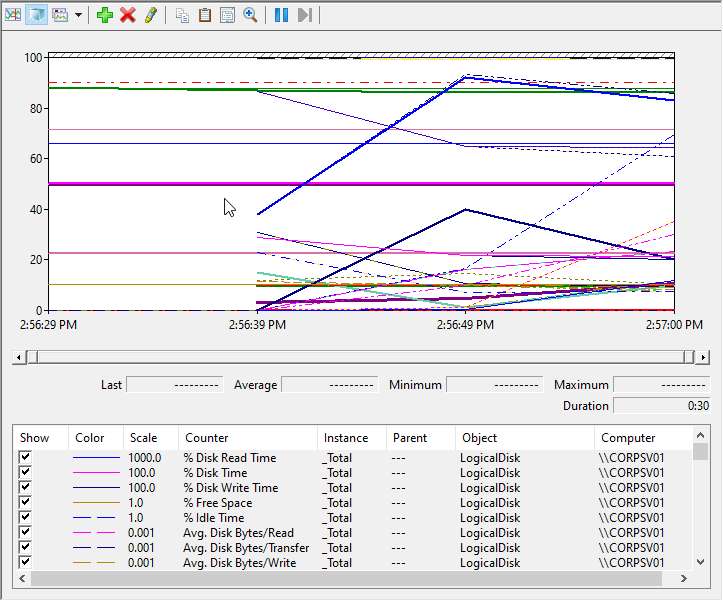Image resolution: width=723 pixels, height=601 pixels.
Task: Uncheck Show for % Disk Read Time
Action: click(26, 458)
